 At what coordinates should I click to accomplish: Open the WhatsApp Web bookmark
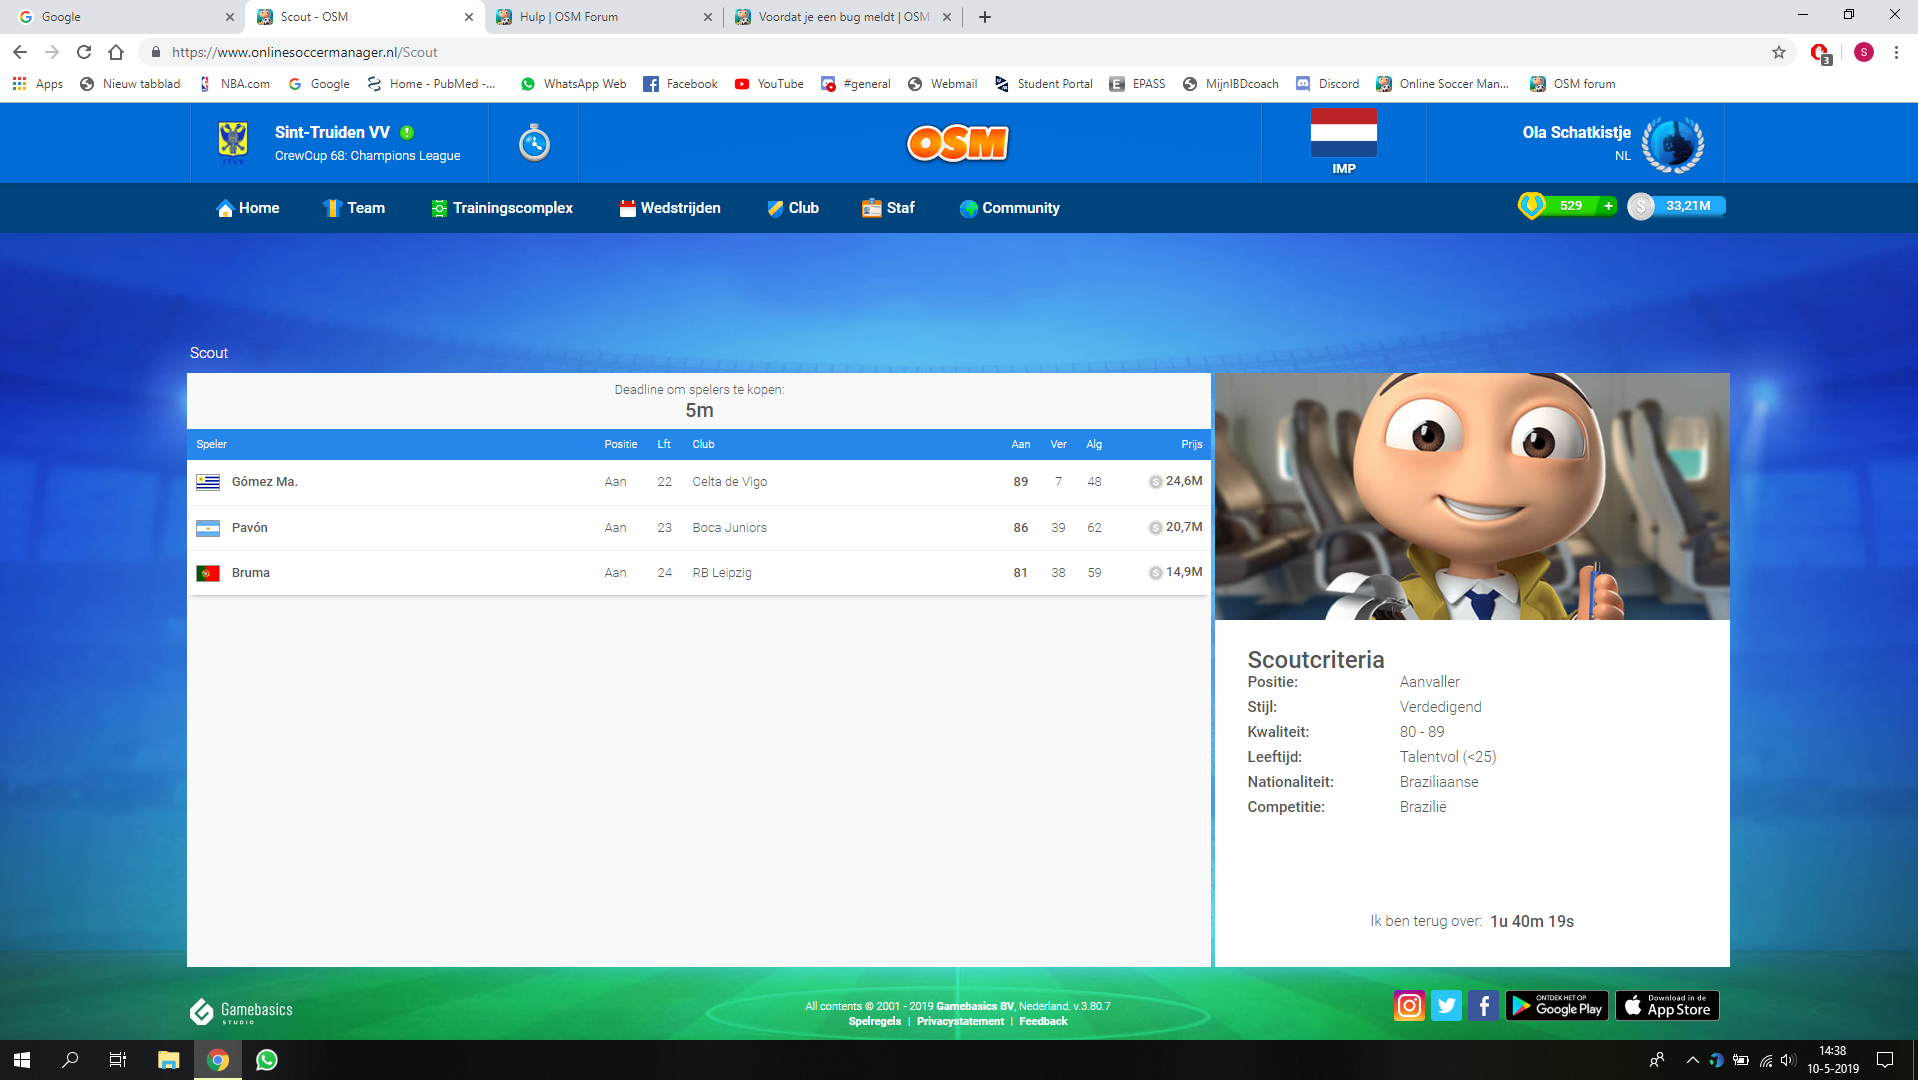point(573,84)
